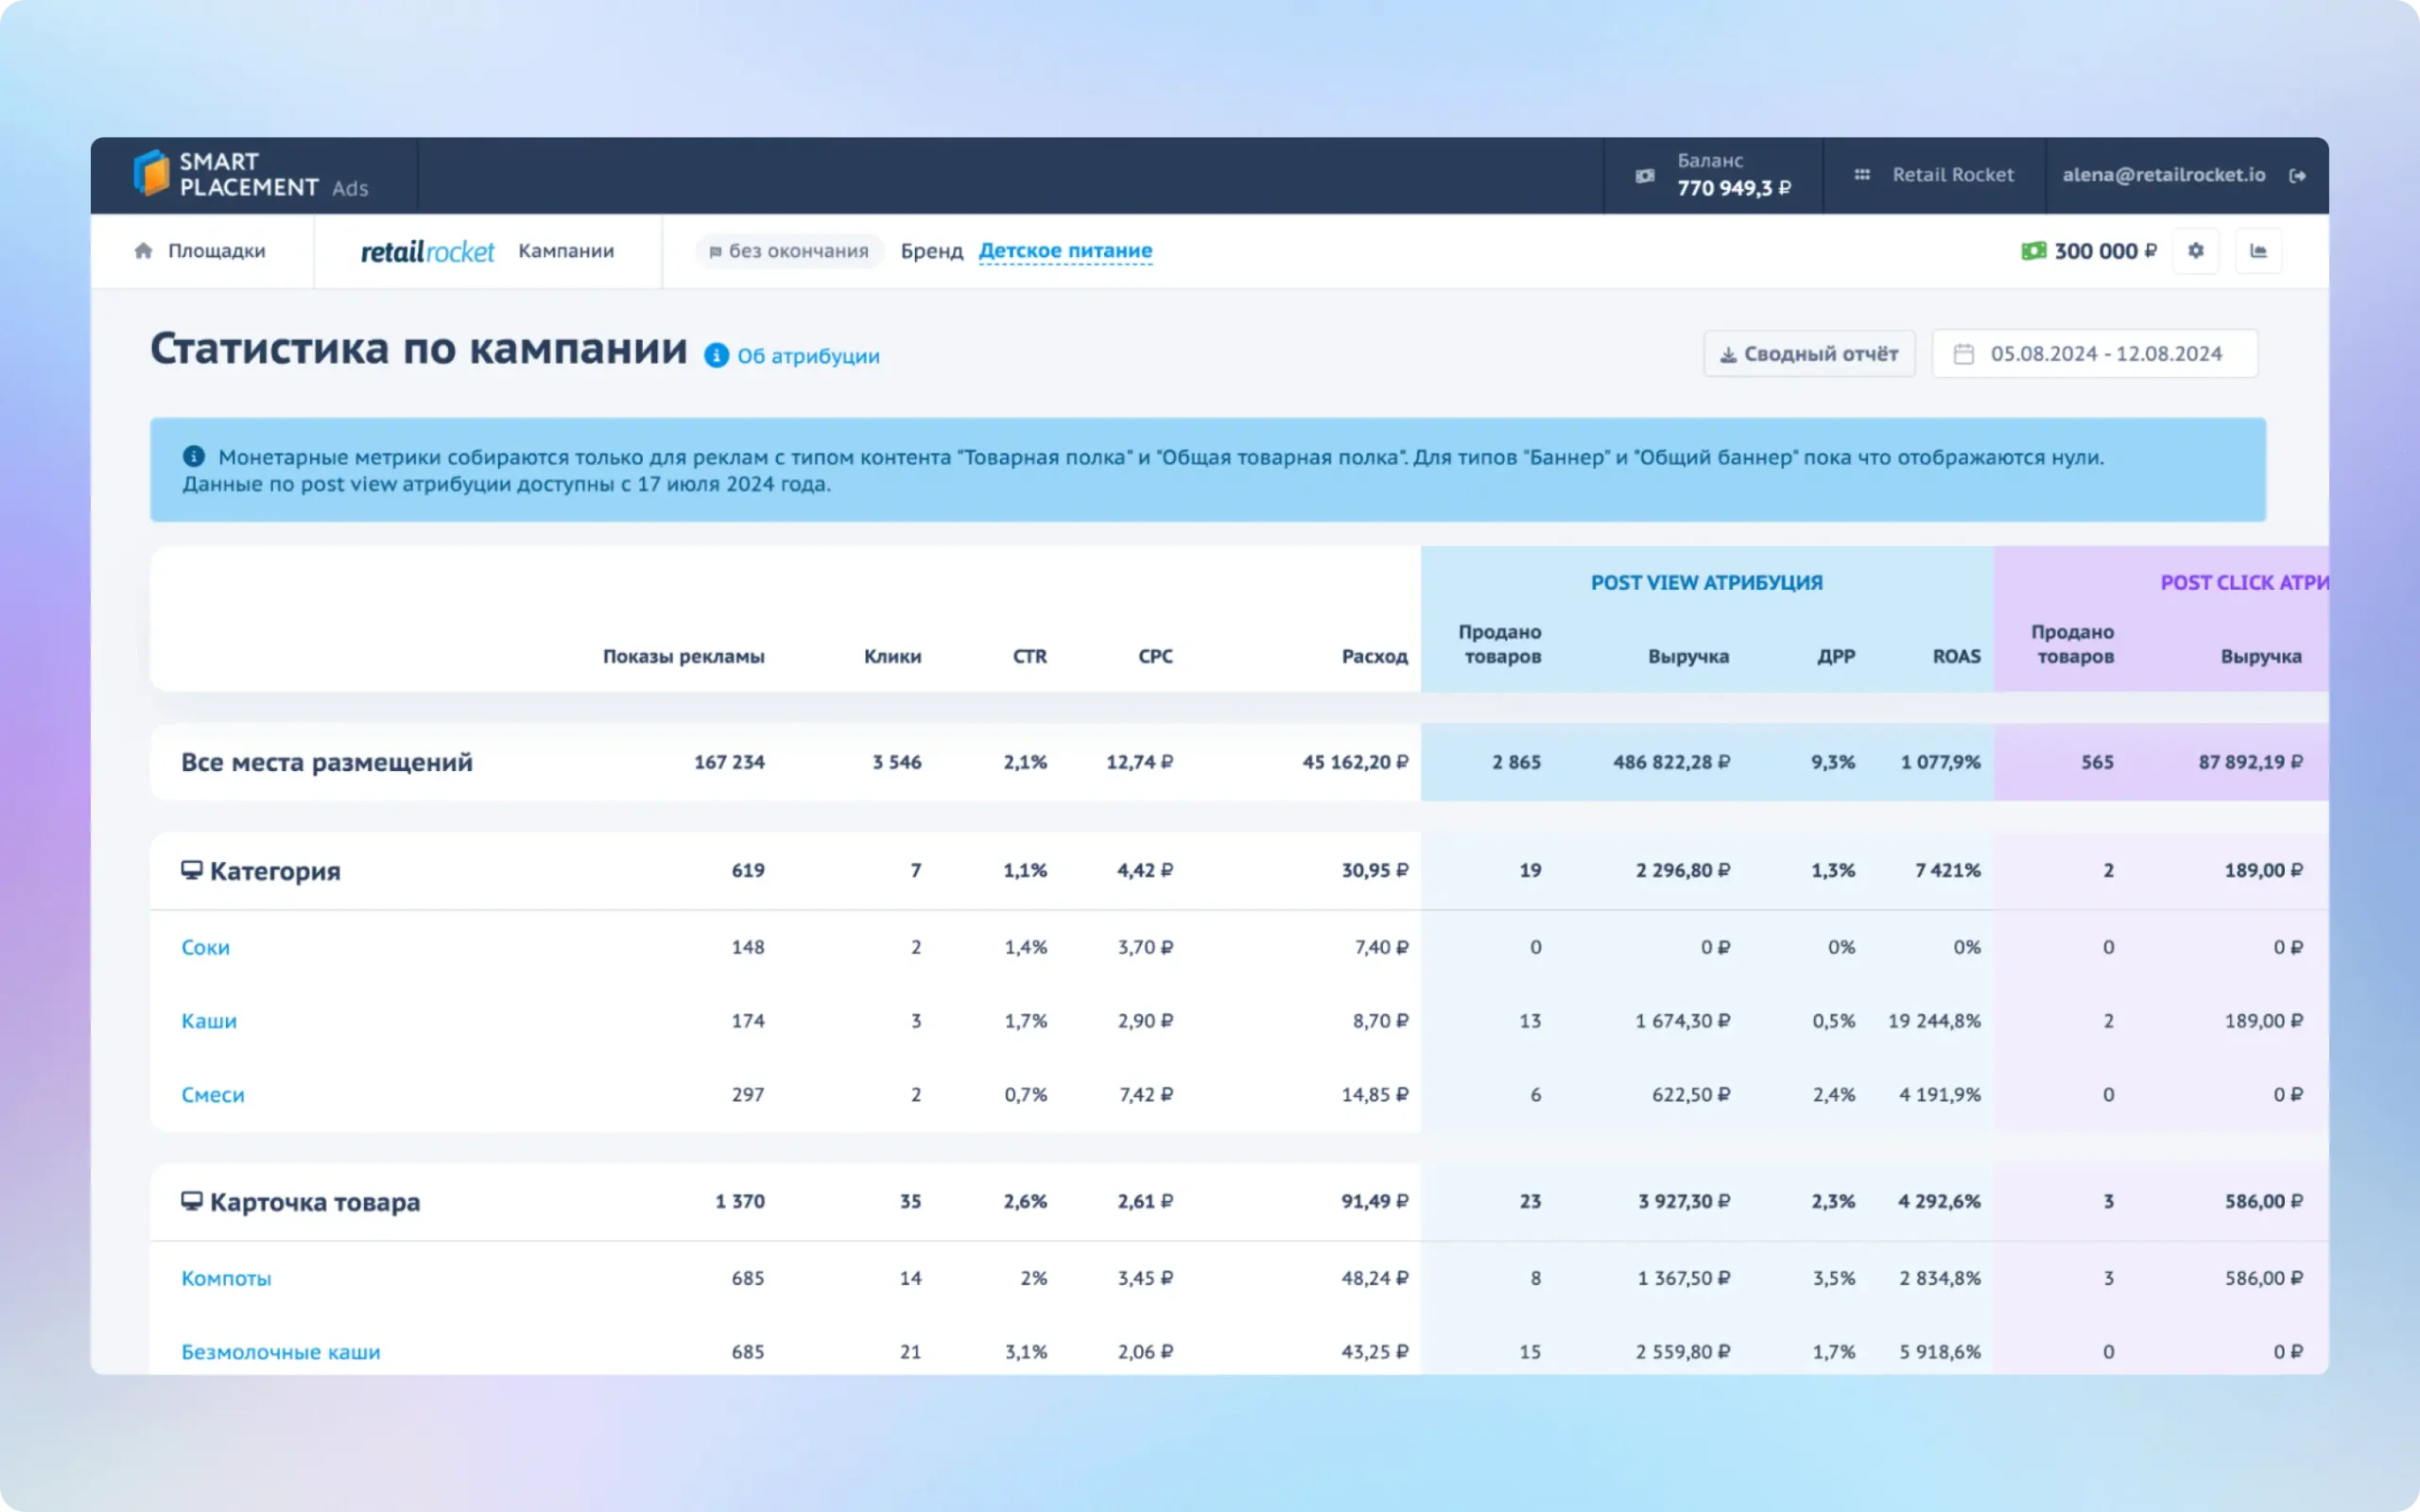2420x1512 pixels.
Task: Click the info icon beside Об атрибуции
Action: 716,355
